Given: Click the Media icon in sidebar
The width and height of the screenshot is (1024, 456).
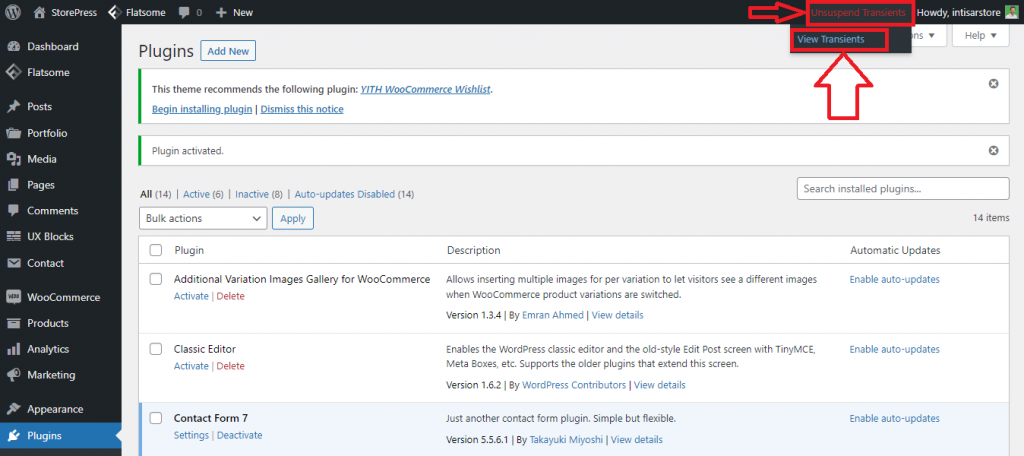Looking at the screenshot, I should click(x=13, y=159).
